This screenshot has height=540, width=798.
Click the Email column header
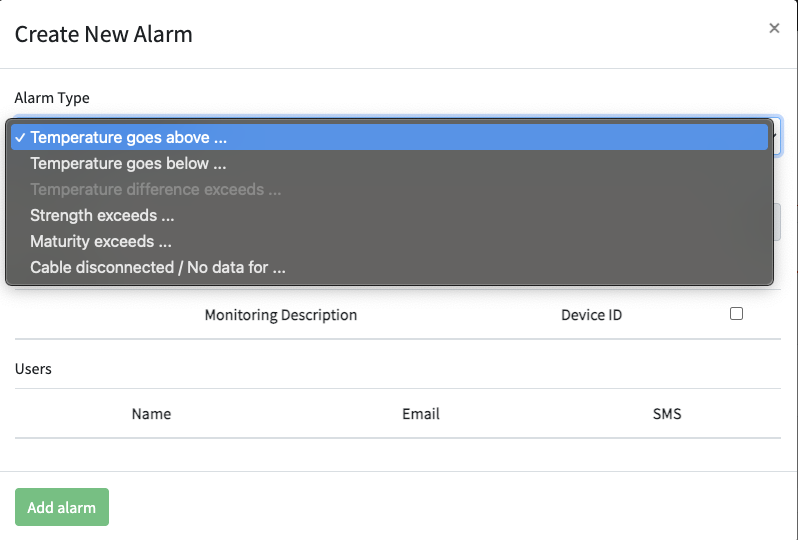[421, 413]
